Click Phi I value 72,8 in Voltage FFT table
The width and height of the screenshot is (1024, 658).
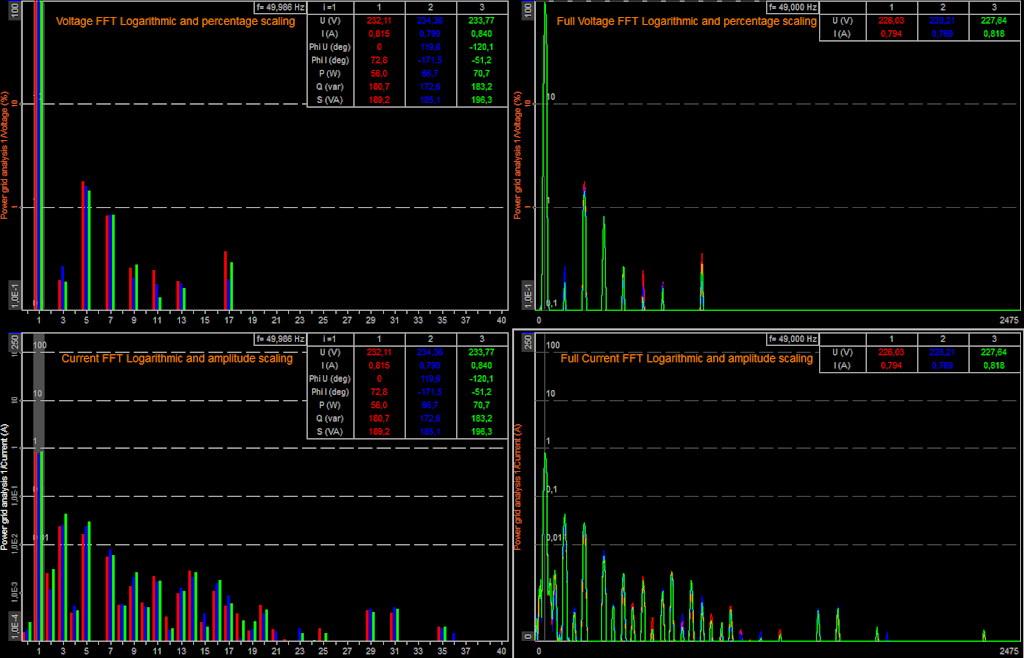(379, 61)
